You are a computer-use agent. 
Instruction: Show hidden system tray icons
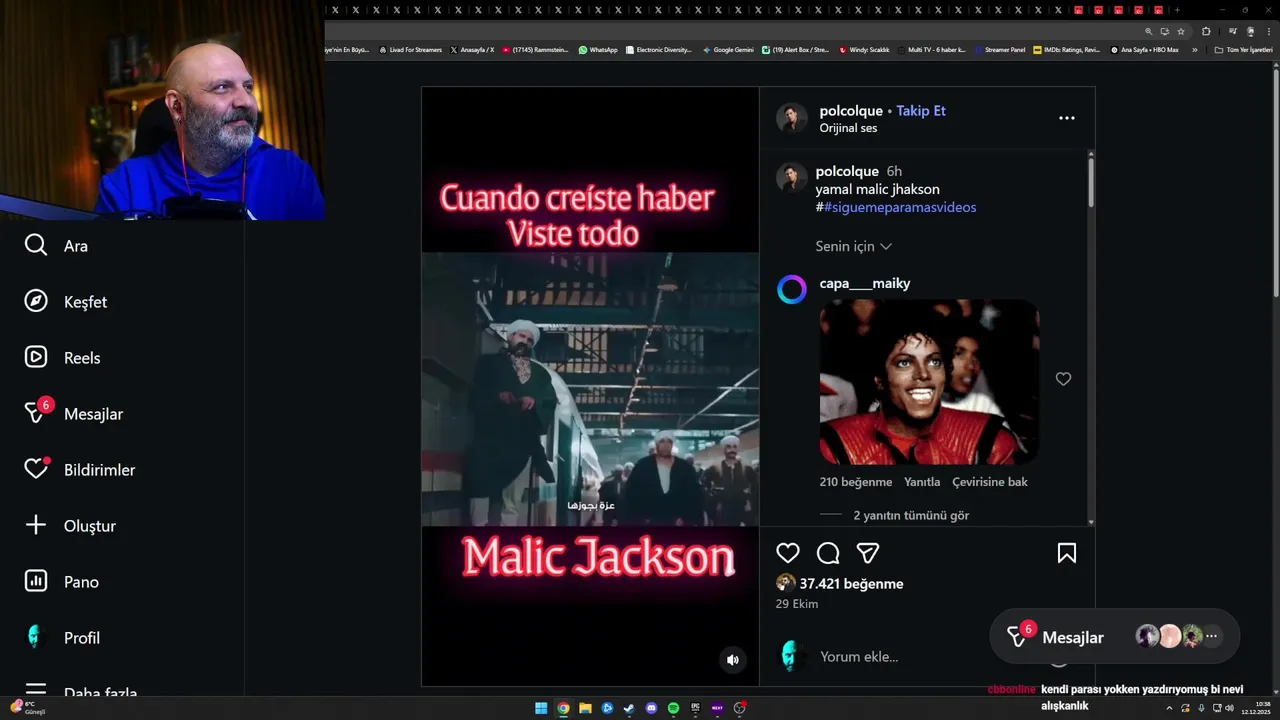[x=1169, y=708]
